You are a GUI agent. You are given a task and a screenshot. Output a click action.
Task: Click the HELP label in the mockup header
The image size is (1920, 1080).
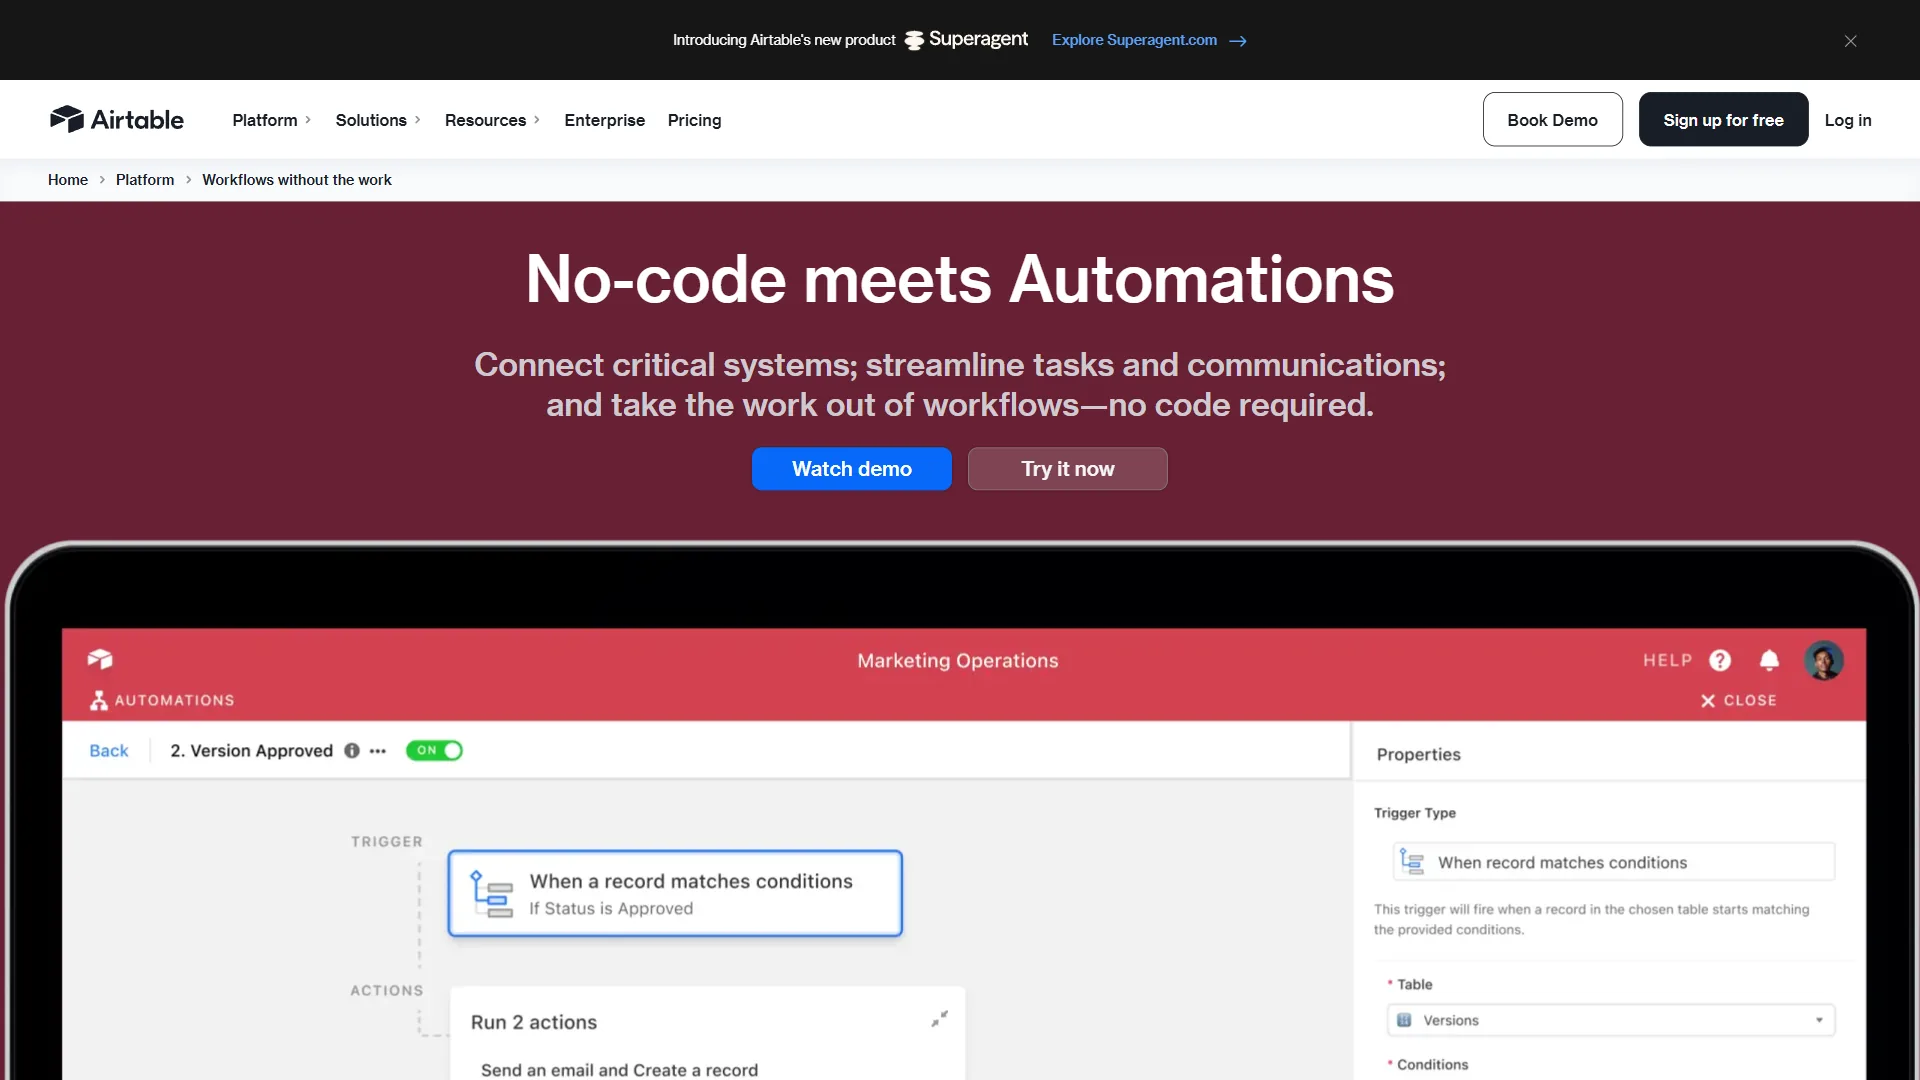pyautogui.click(x=1667, y=661)
